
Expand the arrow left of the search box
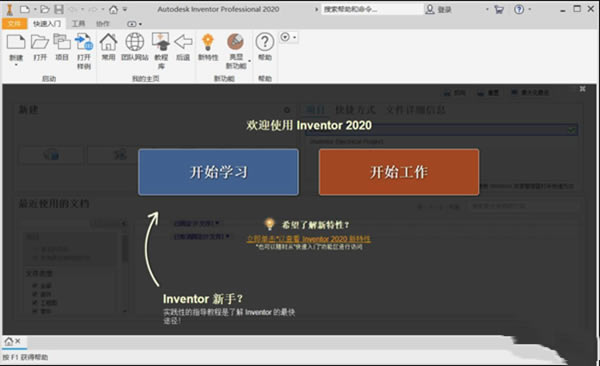[316, 9]
